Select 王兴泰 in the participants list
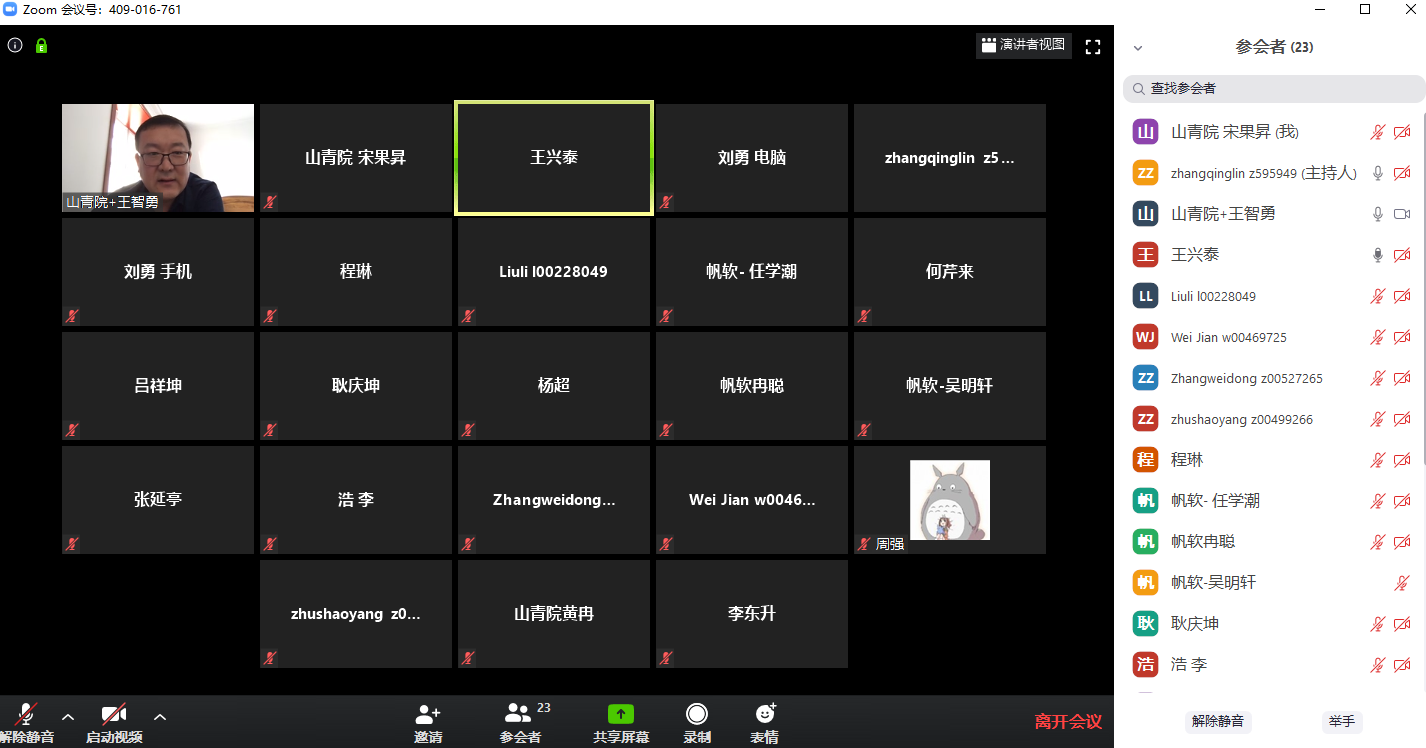1426x748 pixels. coord(1195,255)
